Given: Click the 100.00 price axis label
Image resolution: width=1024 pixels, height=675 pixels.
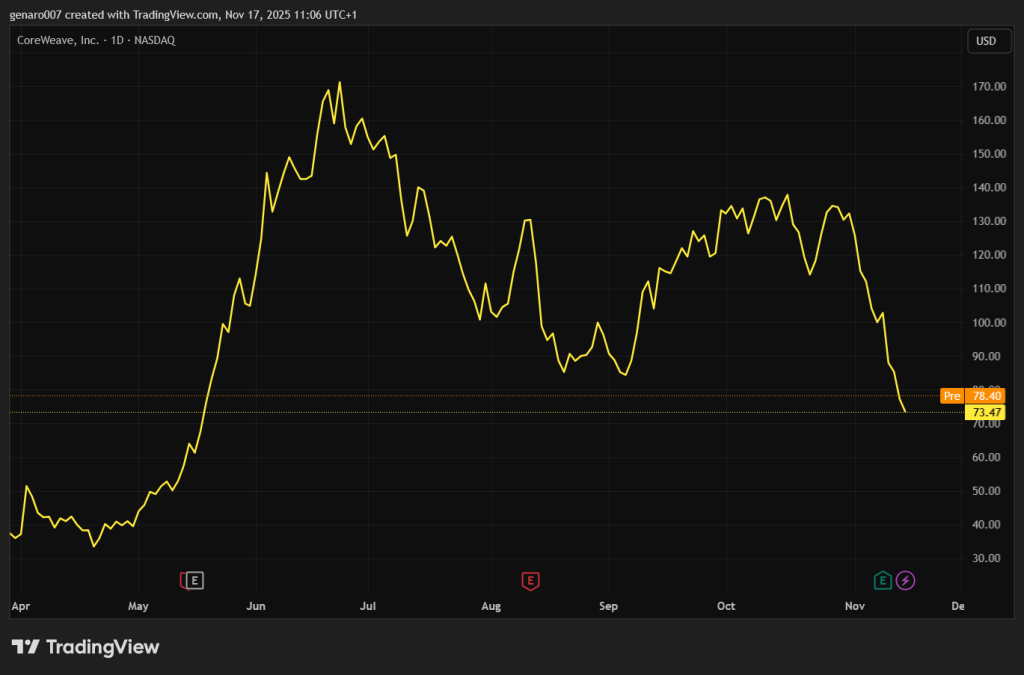Looking at the screenshot, I should click(x=987, y=323).
